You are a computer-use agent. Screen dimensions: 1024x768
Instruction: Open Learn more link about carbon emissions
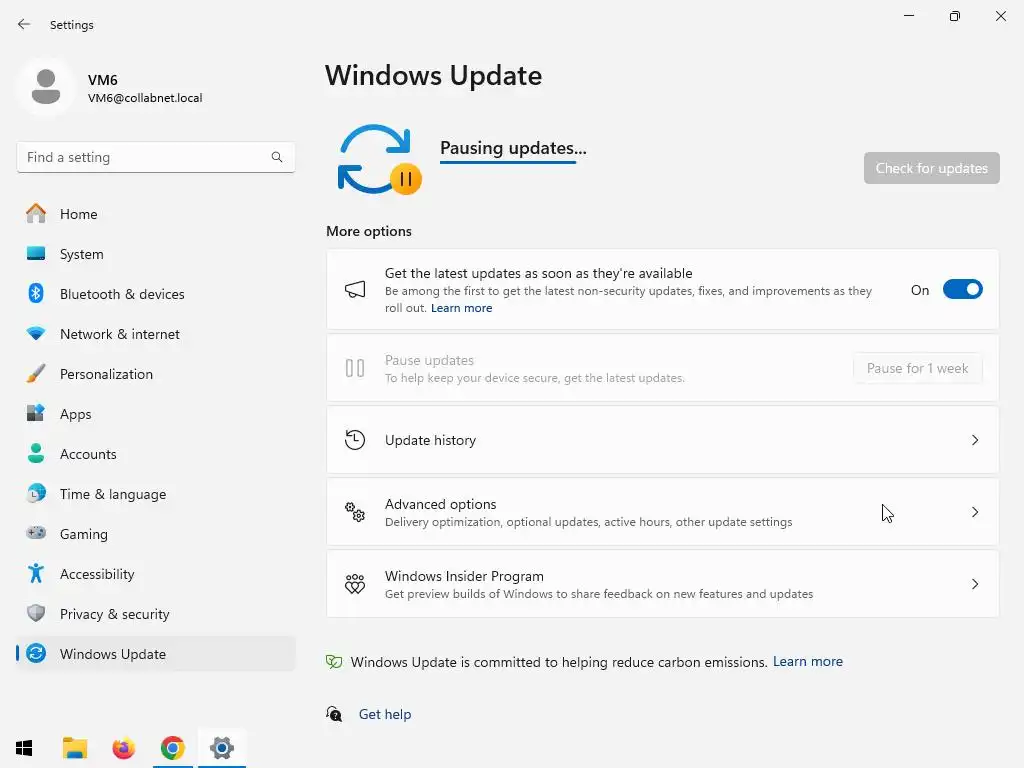[x=807, y=662]
